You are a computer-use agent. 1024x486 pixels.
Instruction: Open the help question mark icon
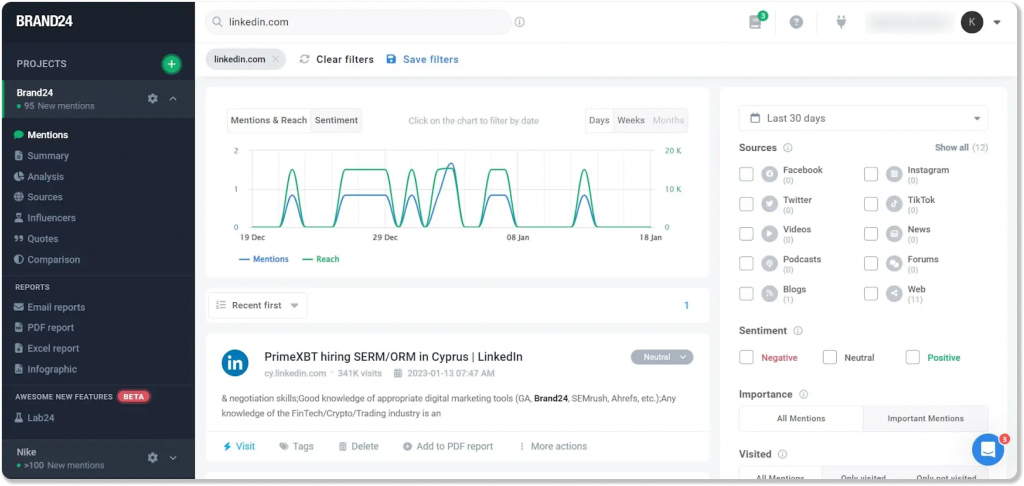796,22
